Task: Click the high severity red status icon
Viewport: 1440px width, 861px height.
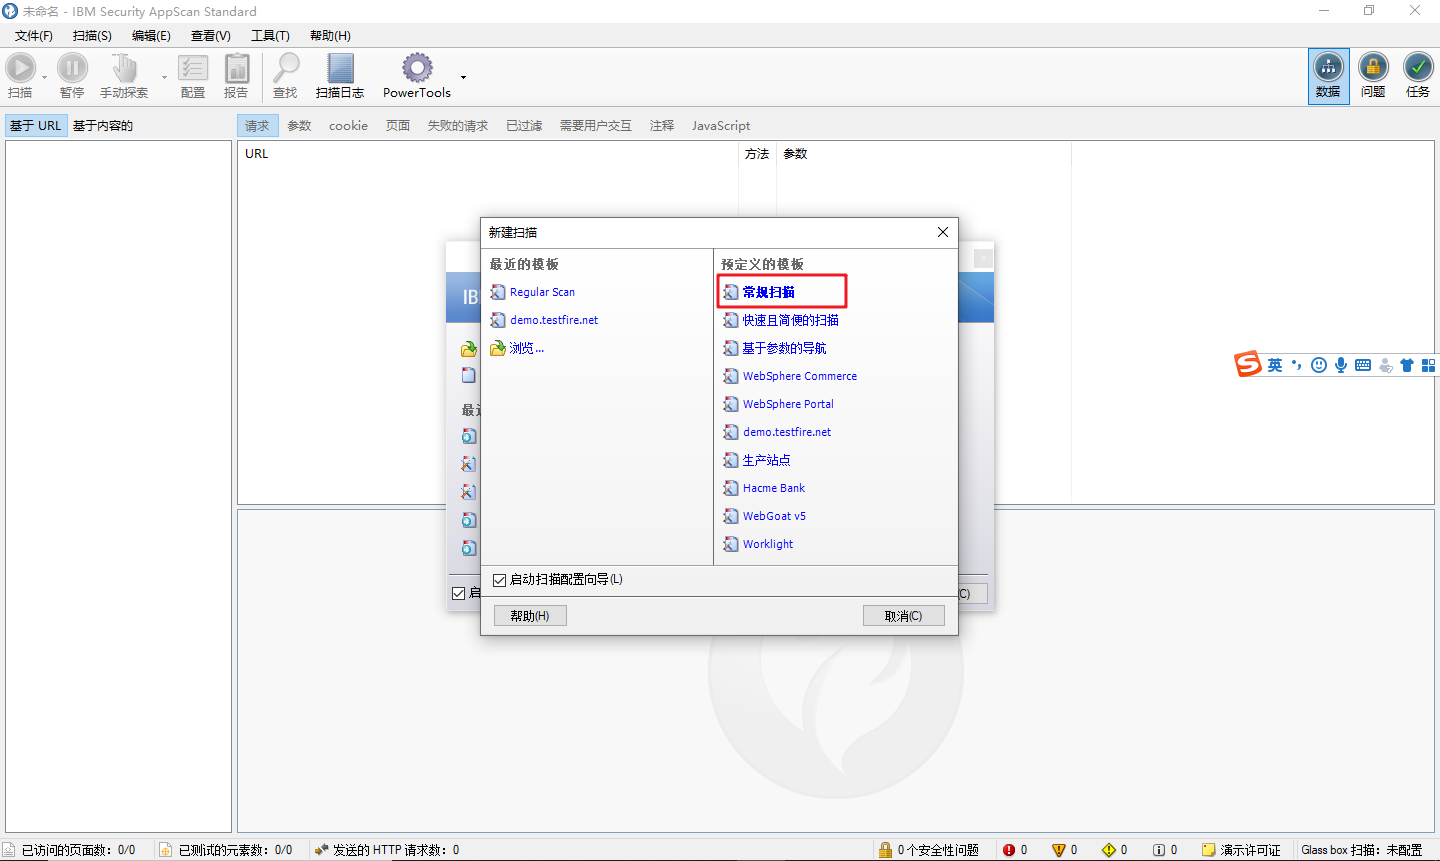Action: [1009, 850]
